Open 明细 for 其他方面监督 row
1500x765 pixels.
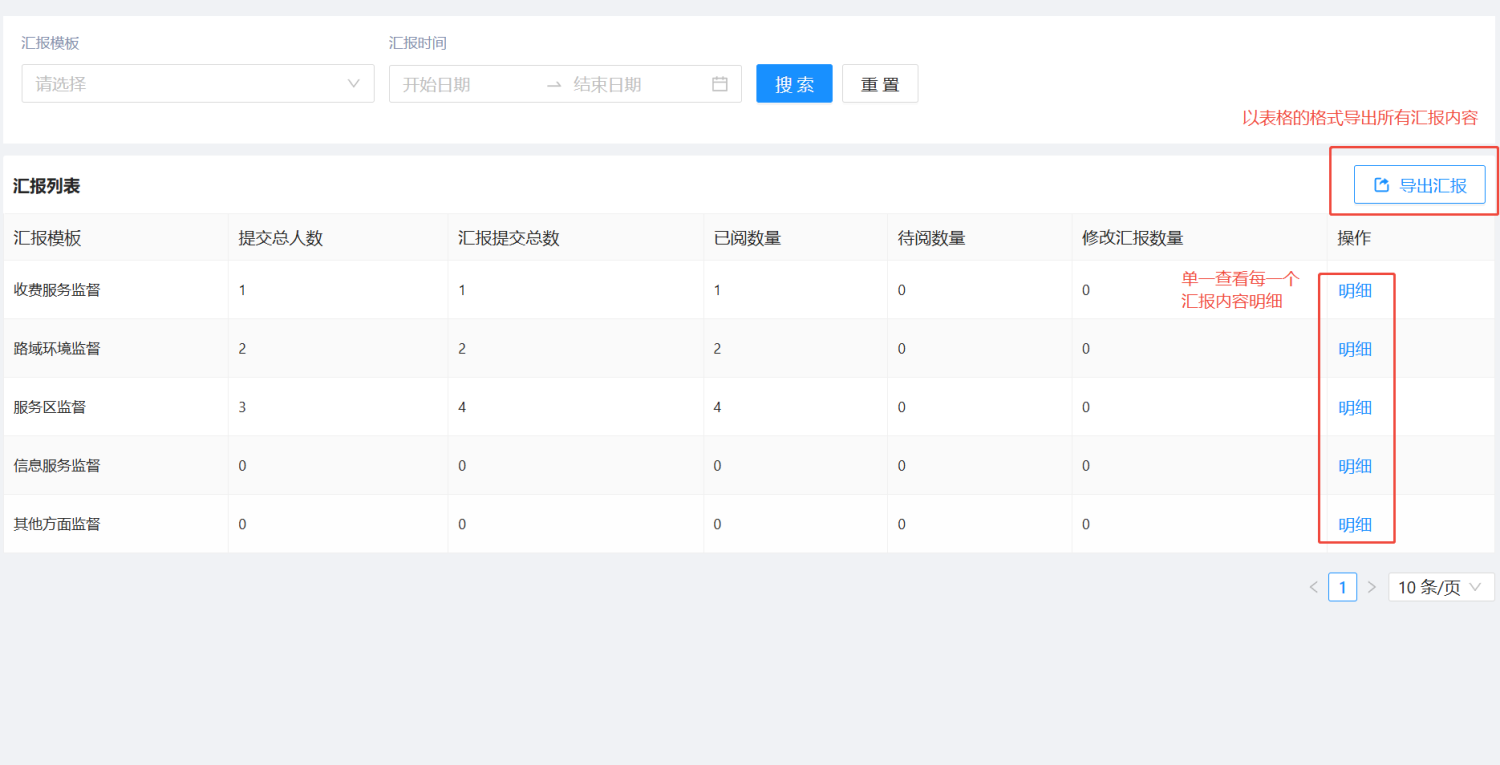(x=1355, y=525)
